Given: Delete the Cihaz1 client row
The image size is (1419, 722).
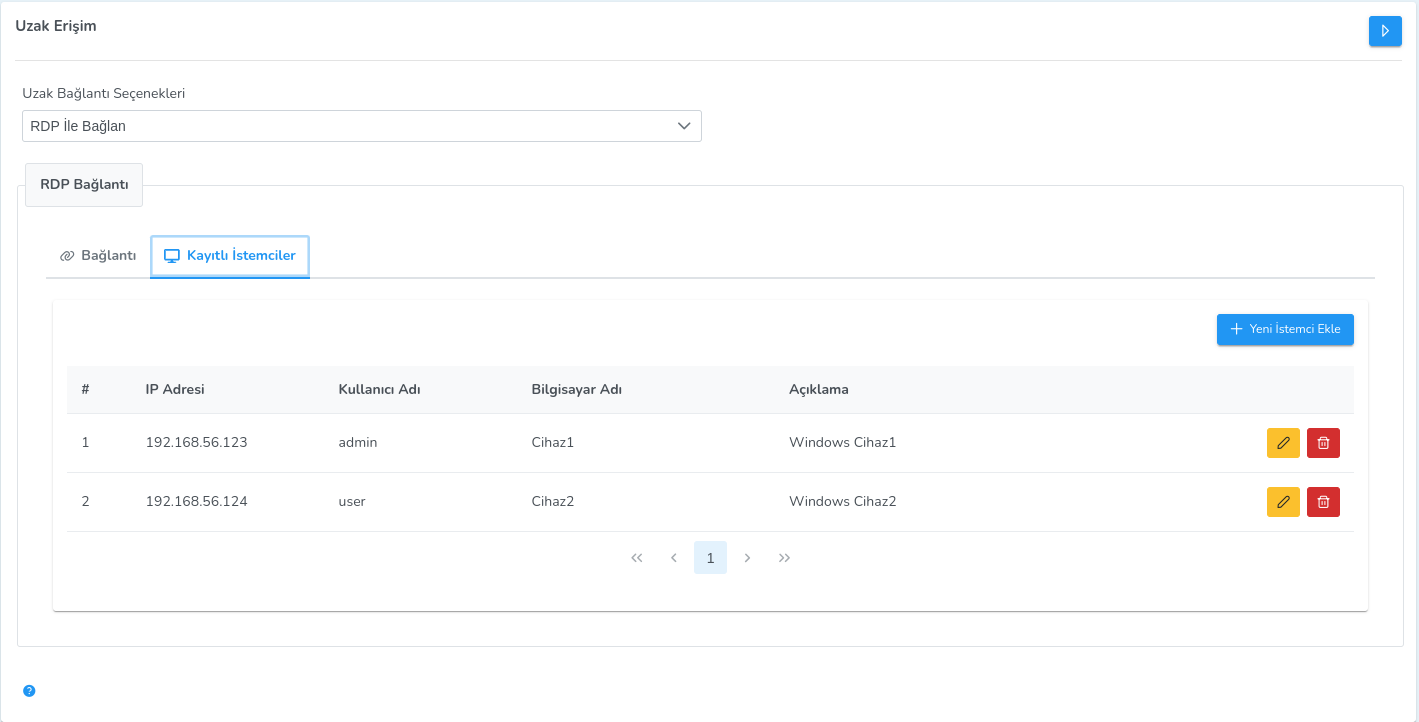Looking at the screenshot, I should 1323,443.
